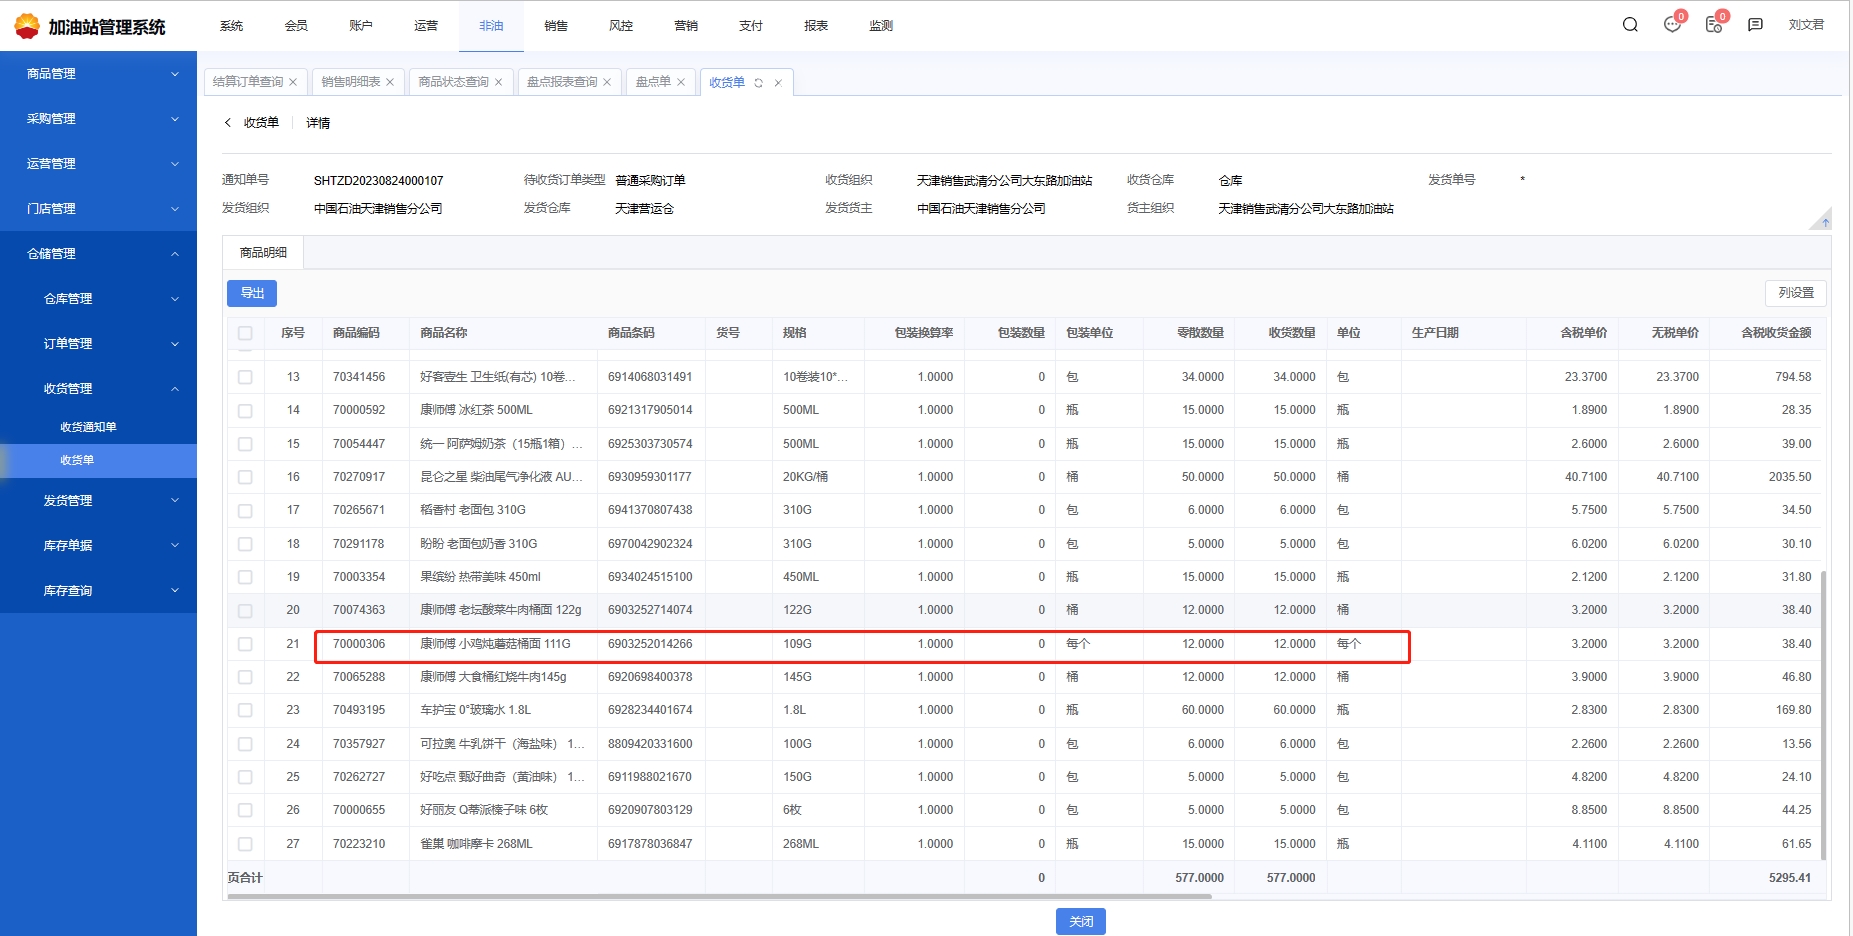Refresh the 收货单 tab with reload icon
1853x936 pixels.
coord(759,83)
